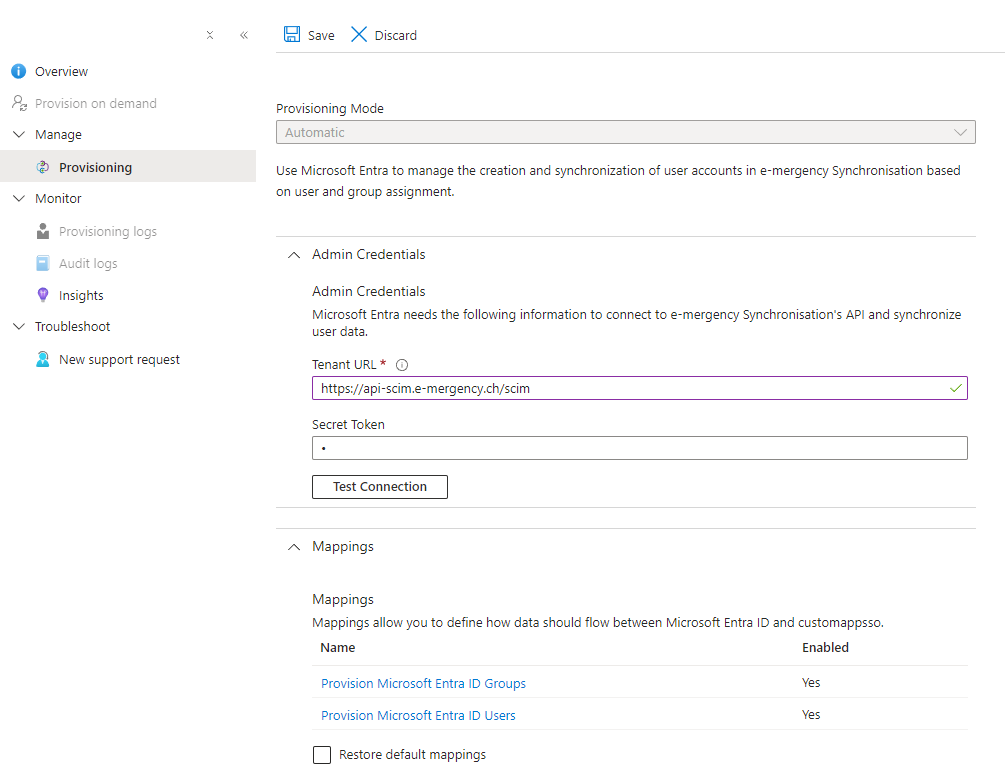
Task: Open Provisioning logs
Action: tap(108, 231)
